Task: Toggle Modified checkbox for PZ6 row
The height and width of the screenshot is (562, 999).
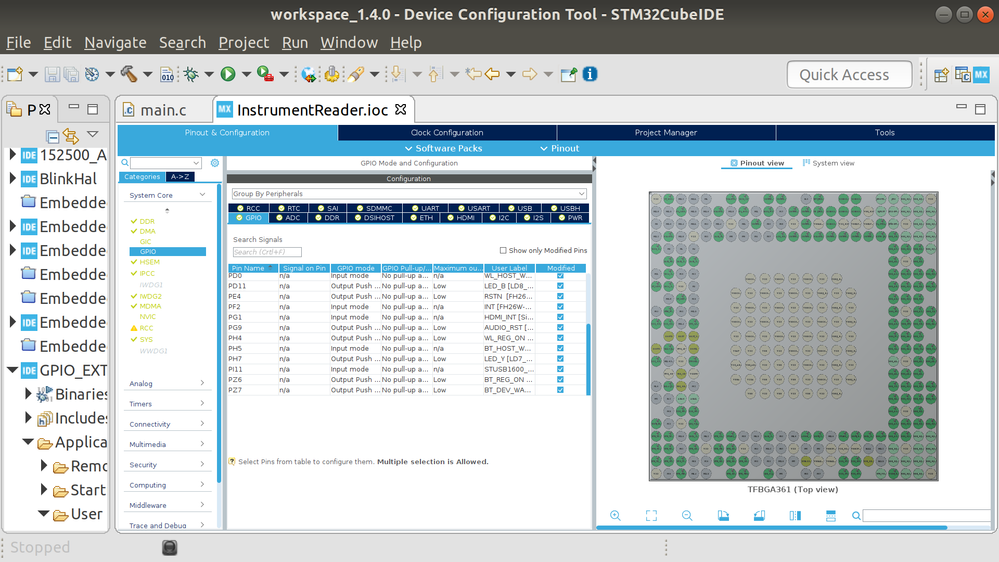Action: pyautogui.click(x=561, y=379)
